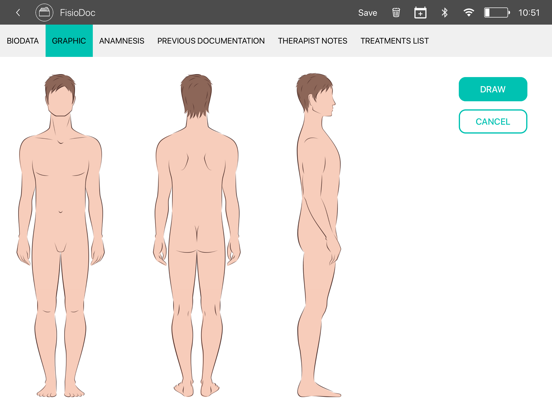Tap the Bluetooth status icon
Screen dimensions: 552x414
[445, 13]
